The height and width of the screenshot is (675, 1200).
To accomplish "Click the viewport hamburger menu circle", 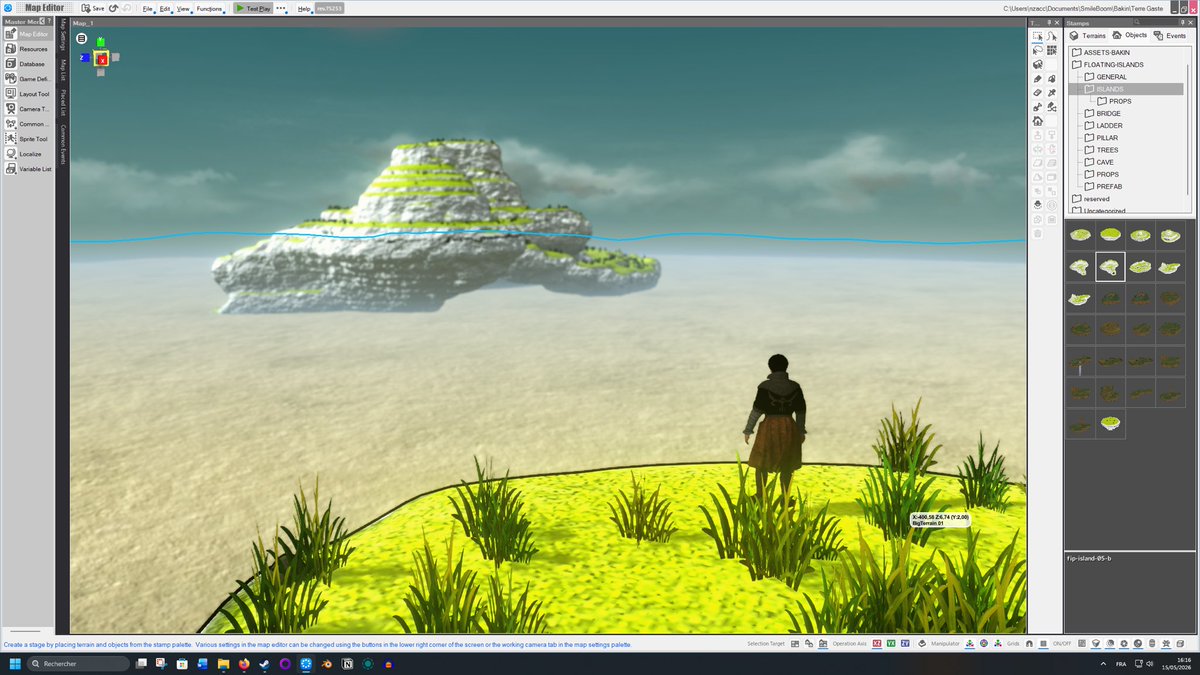I will click(82, 39).
